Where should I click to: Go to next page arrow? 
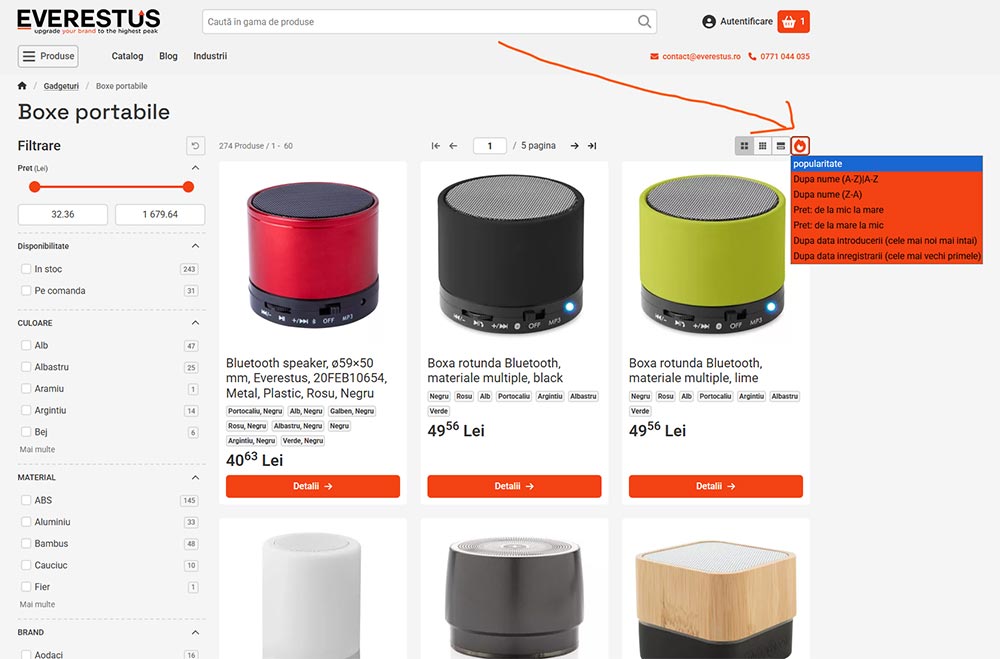tap(574, 146)
